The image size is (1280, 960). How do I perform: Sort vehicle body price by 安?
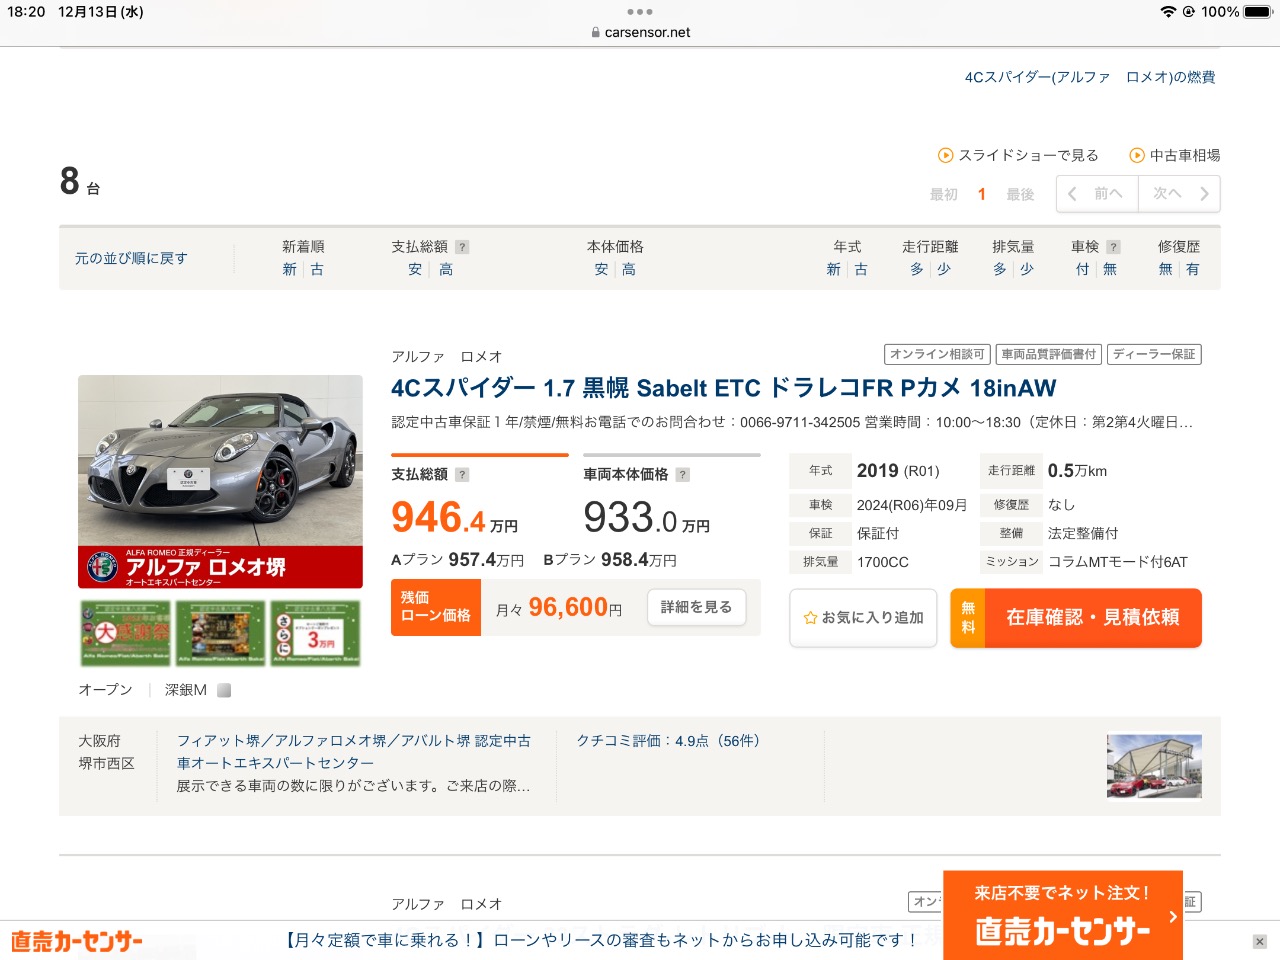coord(601,269)
